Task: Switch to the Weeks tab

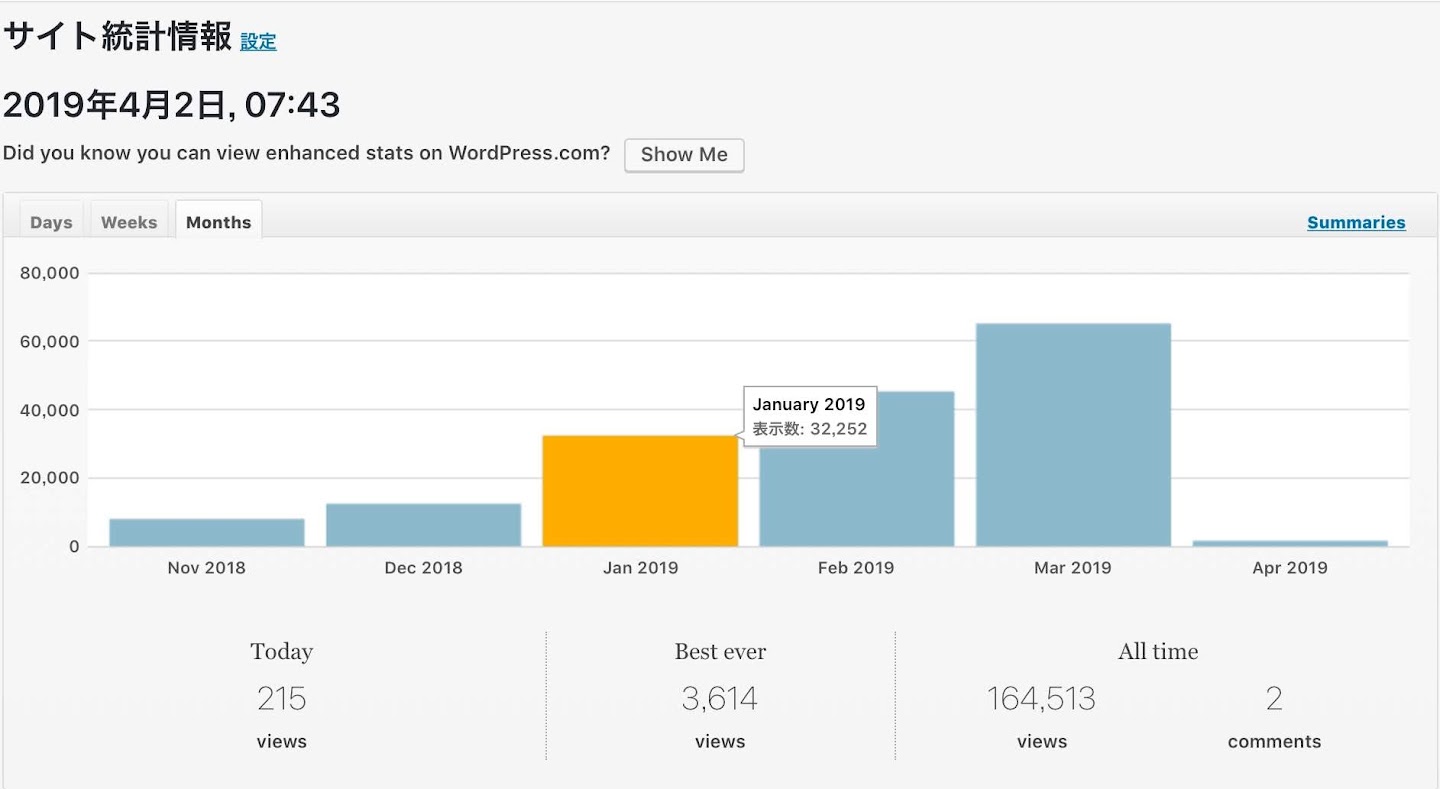Action: tap(129, 222)
